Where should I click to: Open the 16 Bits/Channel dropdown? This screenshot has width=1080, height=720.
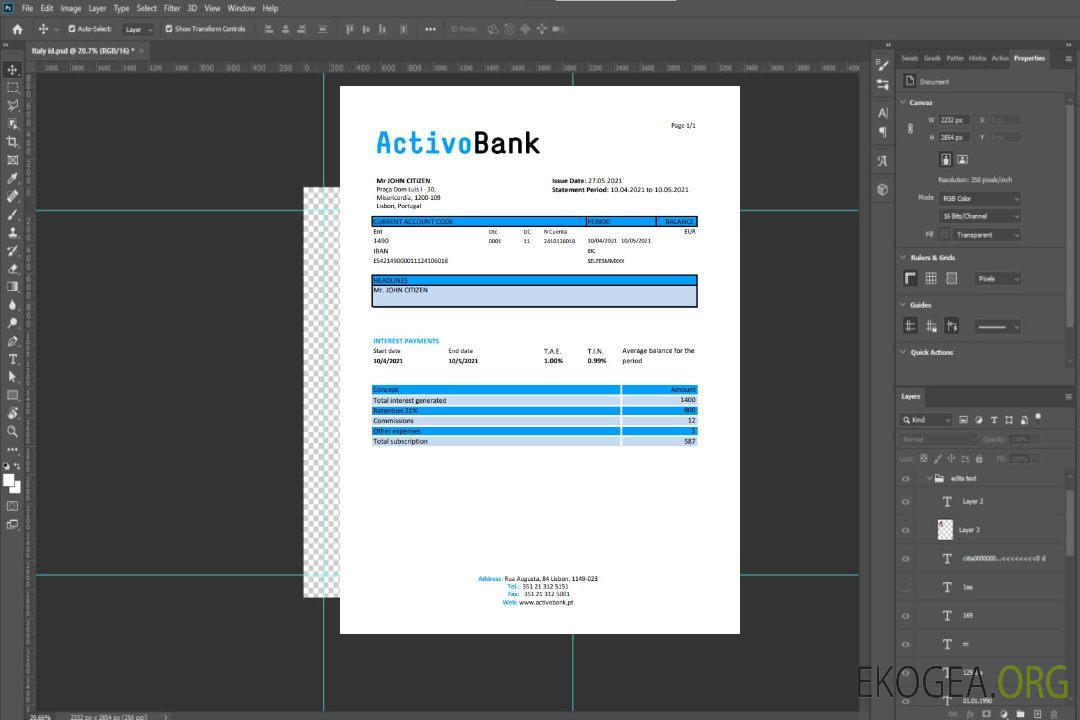click(x=979, y=216)
